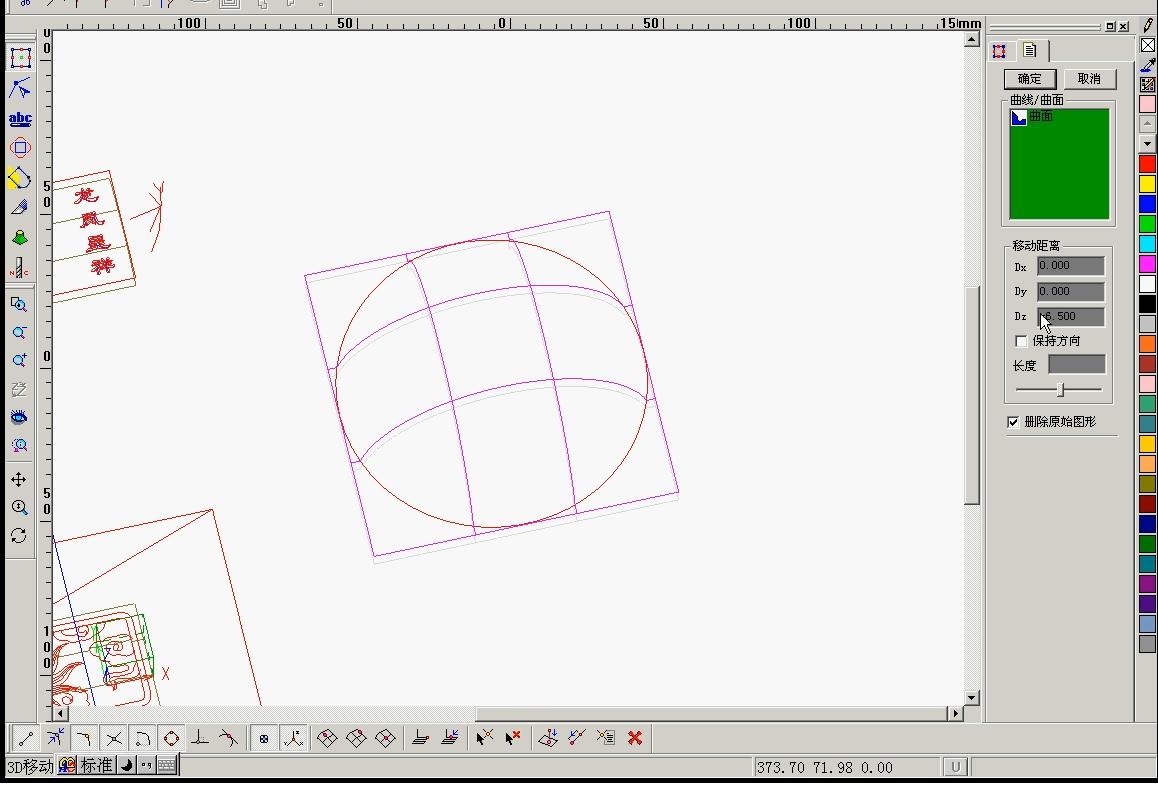Switch to the document properties tab

tap(1029, 51)
